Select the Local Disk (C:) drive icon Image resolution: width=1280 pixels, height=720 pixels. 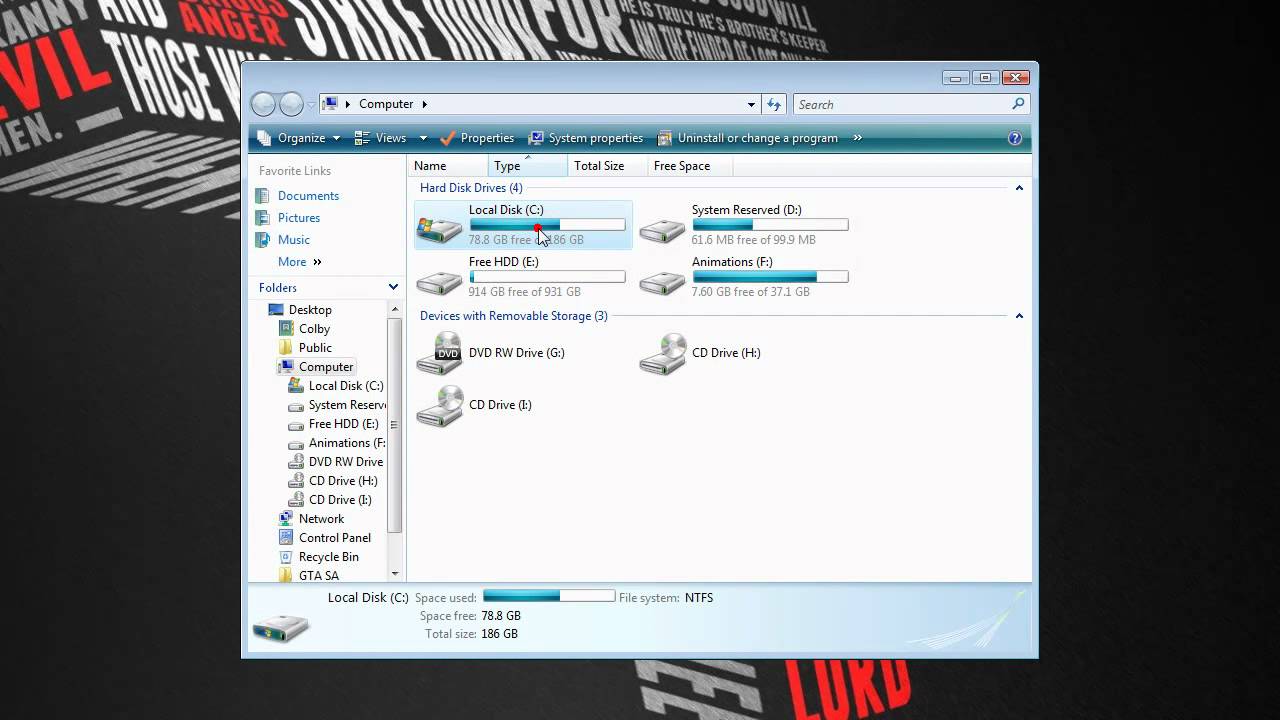440,229
